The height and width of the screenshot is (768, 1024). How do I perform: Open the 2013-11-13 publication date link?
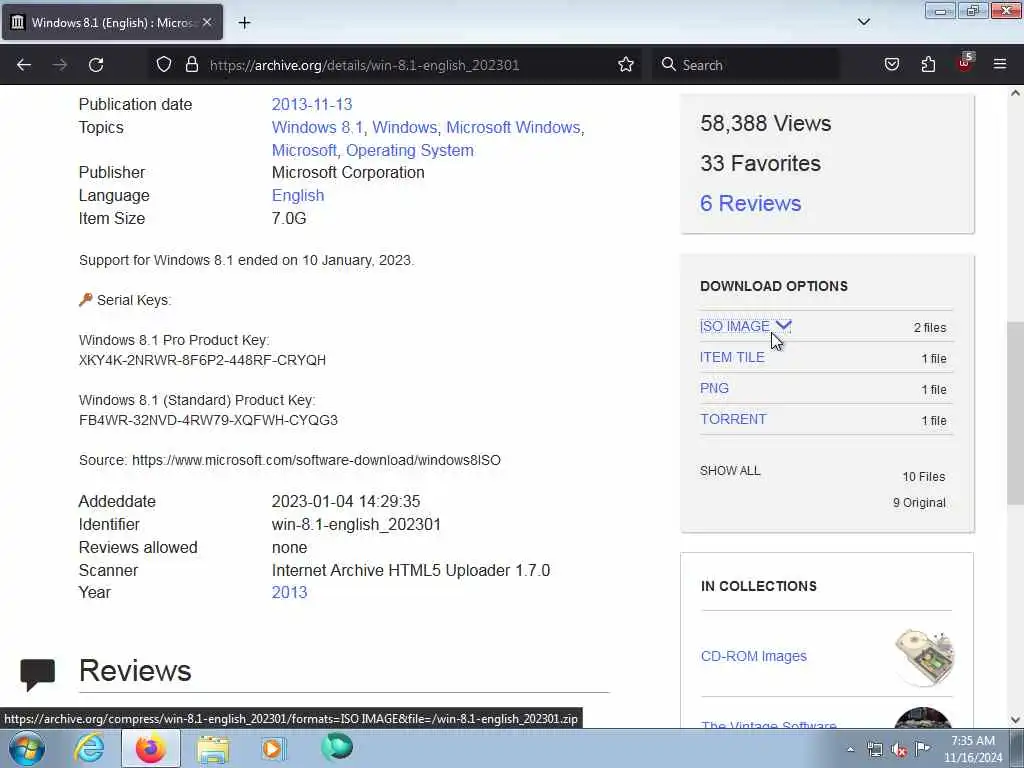click(x=312, y=104)
